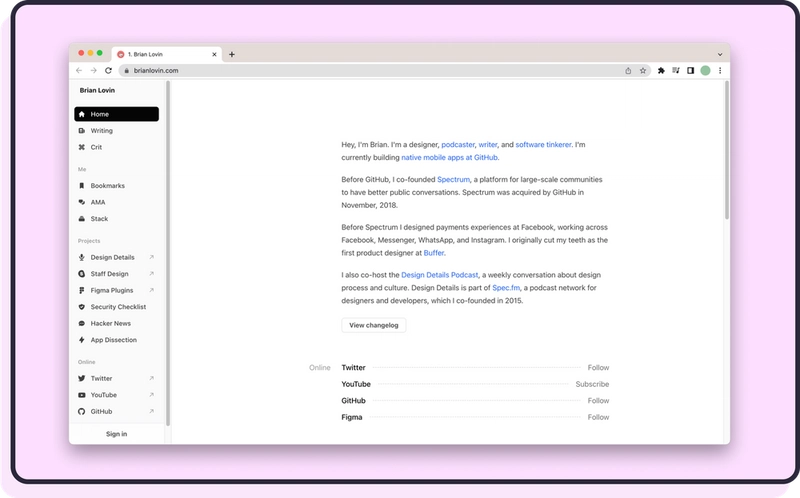Open the Spectrum link
Screen dimensions: 800x498
pos(453,180)
